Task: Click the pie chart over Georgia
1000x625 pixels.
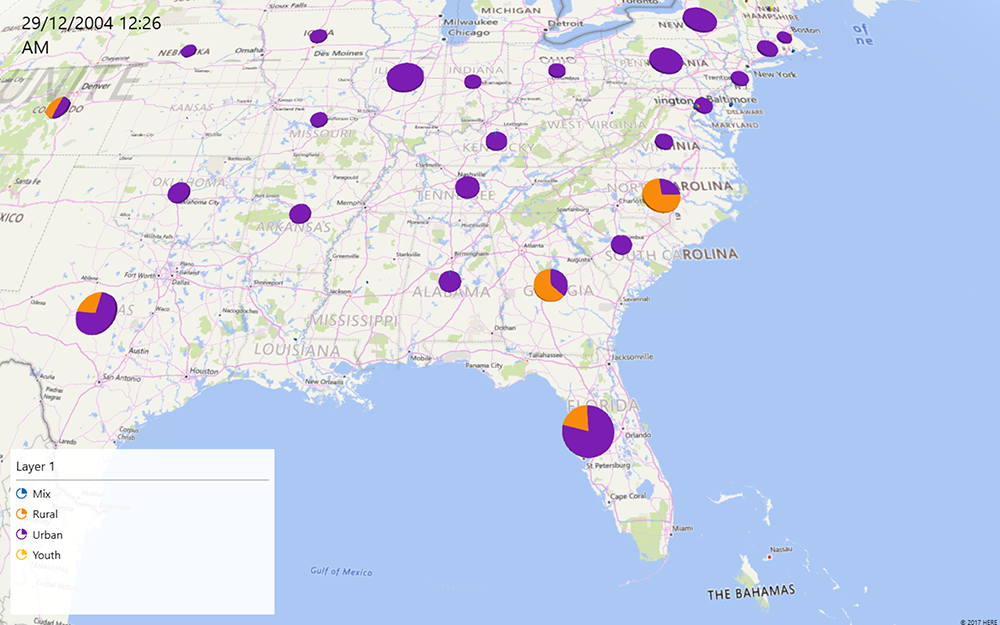Action: click(548, 285)
